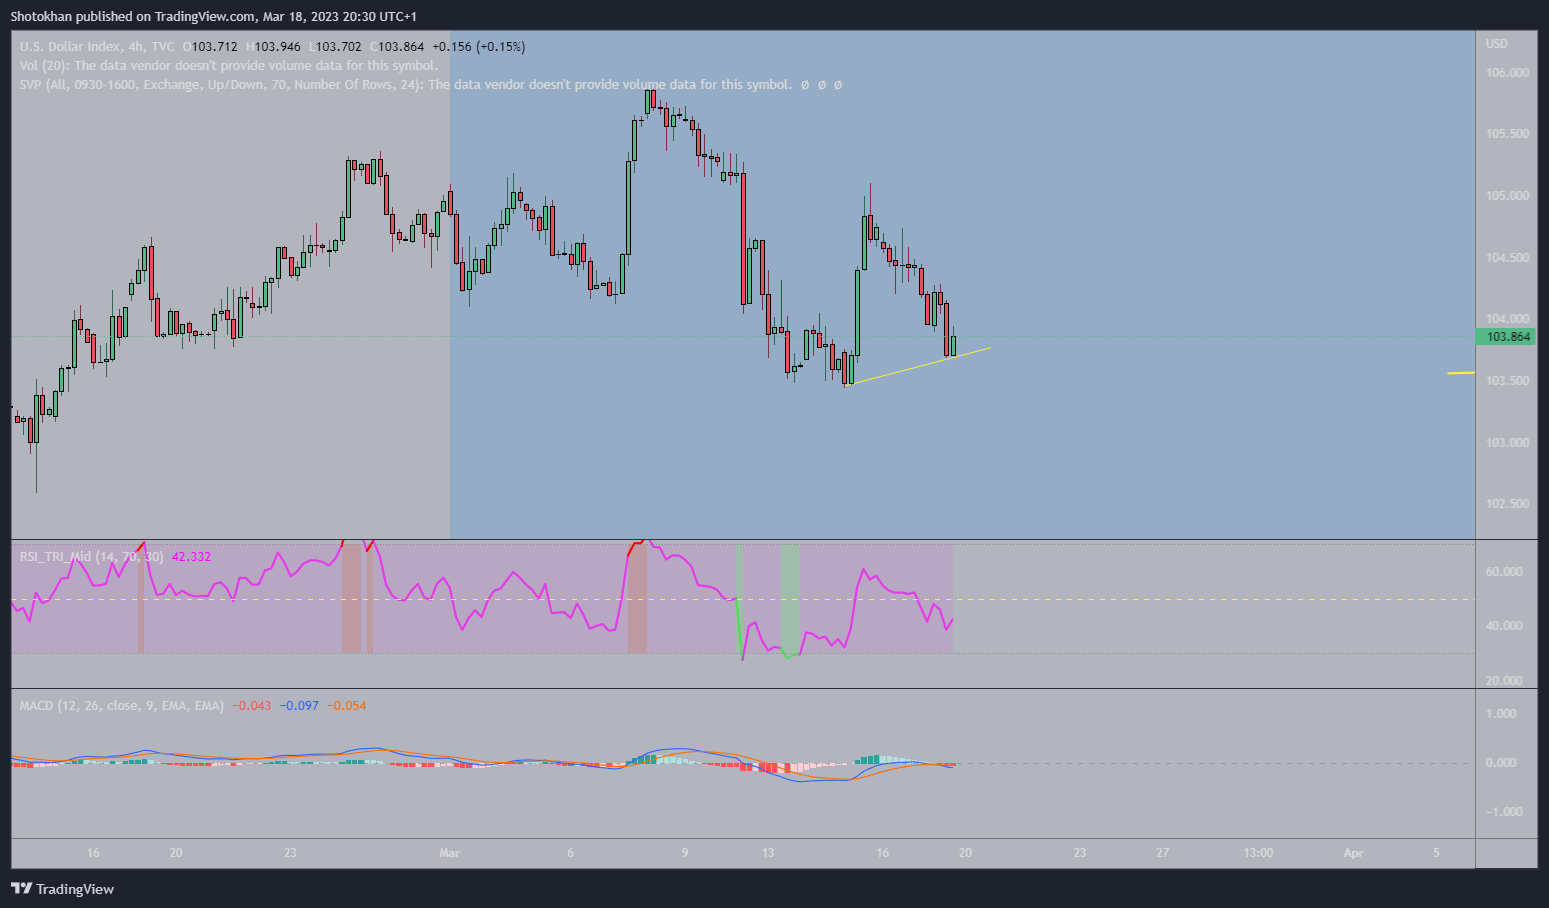Select the SVP indicator legend line
Image resolution: width=1549 pixels, height=908 pixels.
(x=430, y=85)
